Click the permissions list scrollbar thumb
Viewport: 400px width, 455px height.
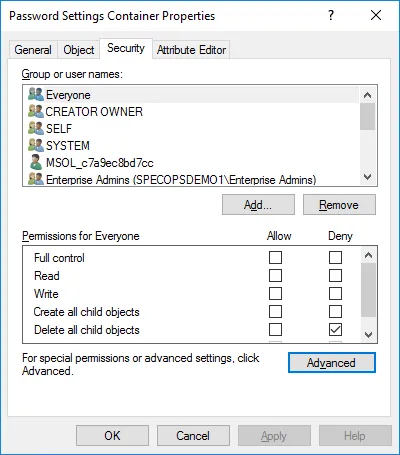pyautogui.click(x=368, y=290)
